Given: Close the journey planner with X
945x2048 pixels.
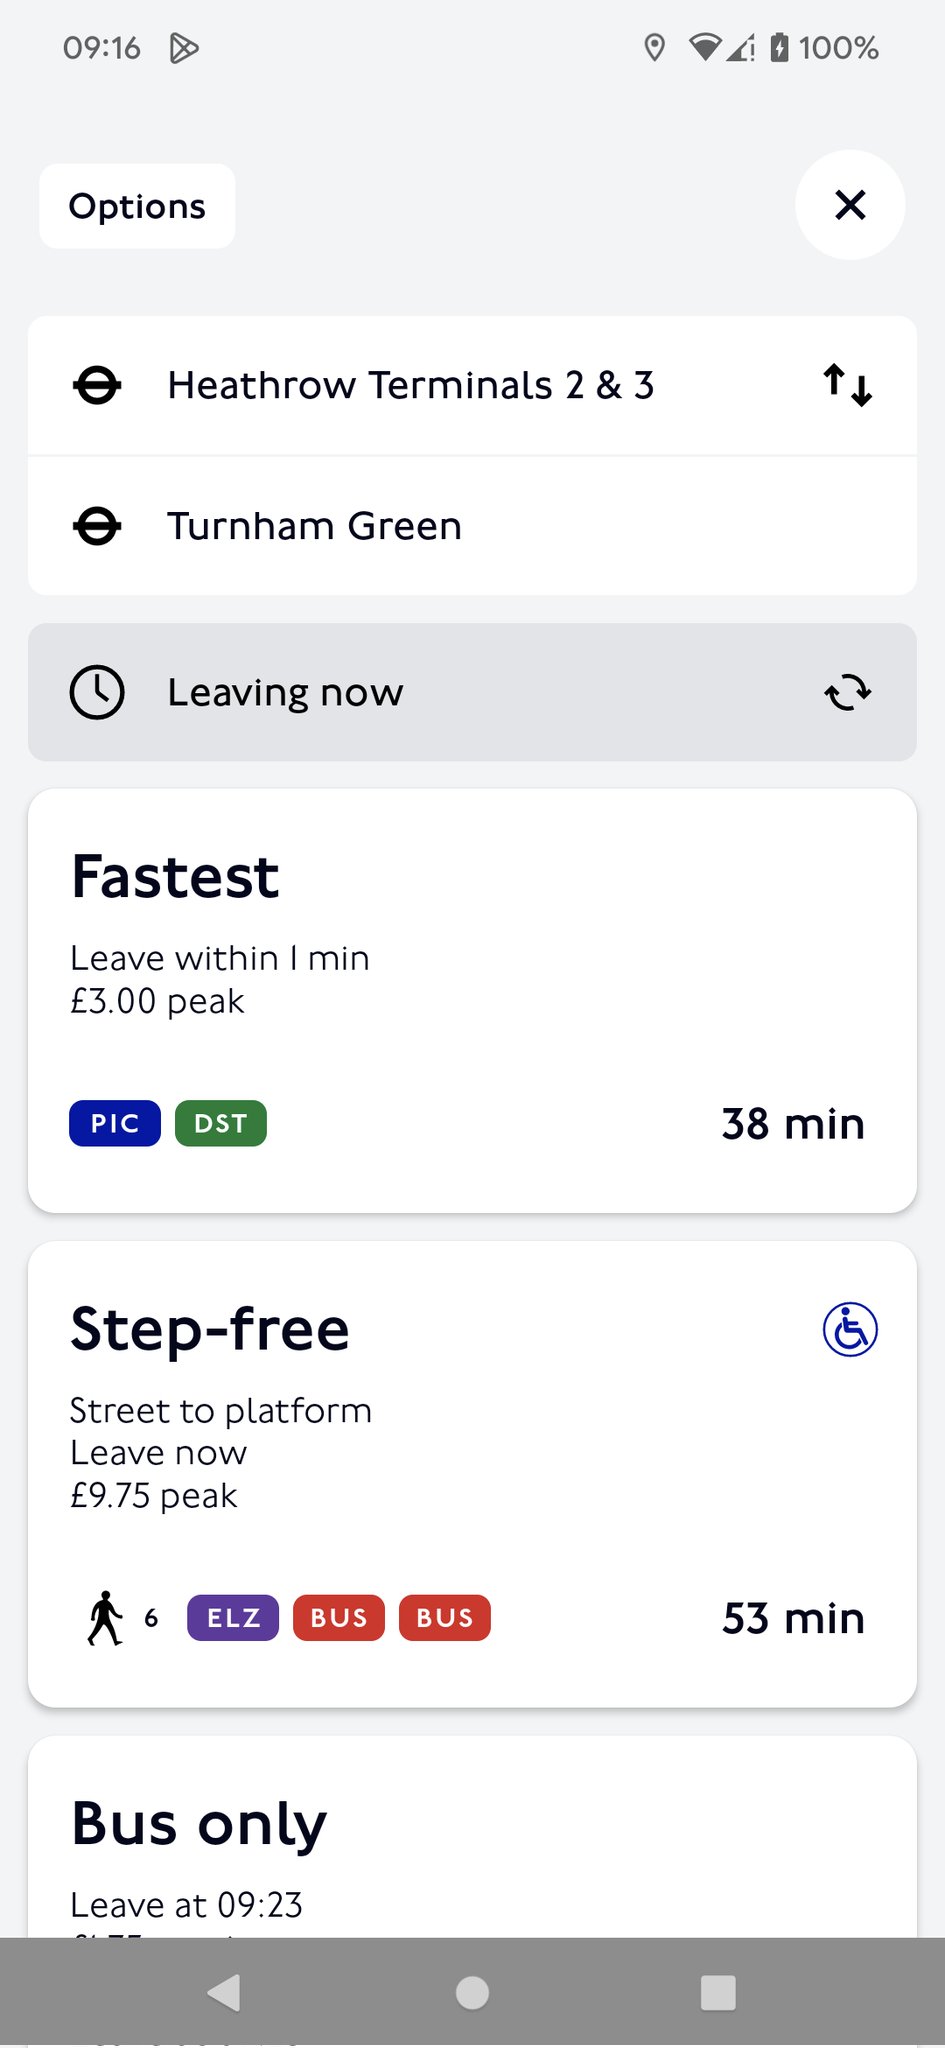Looking at the screenshot, I should pyautogui.click(x=850, y=205).
